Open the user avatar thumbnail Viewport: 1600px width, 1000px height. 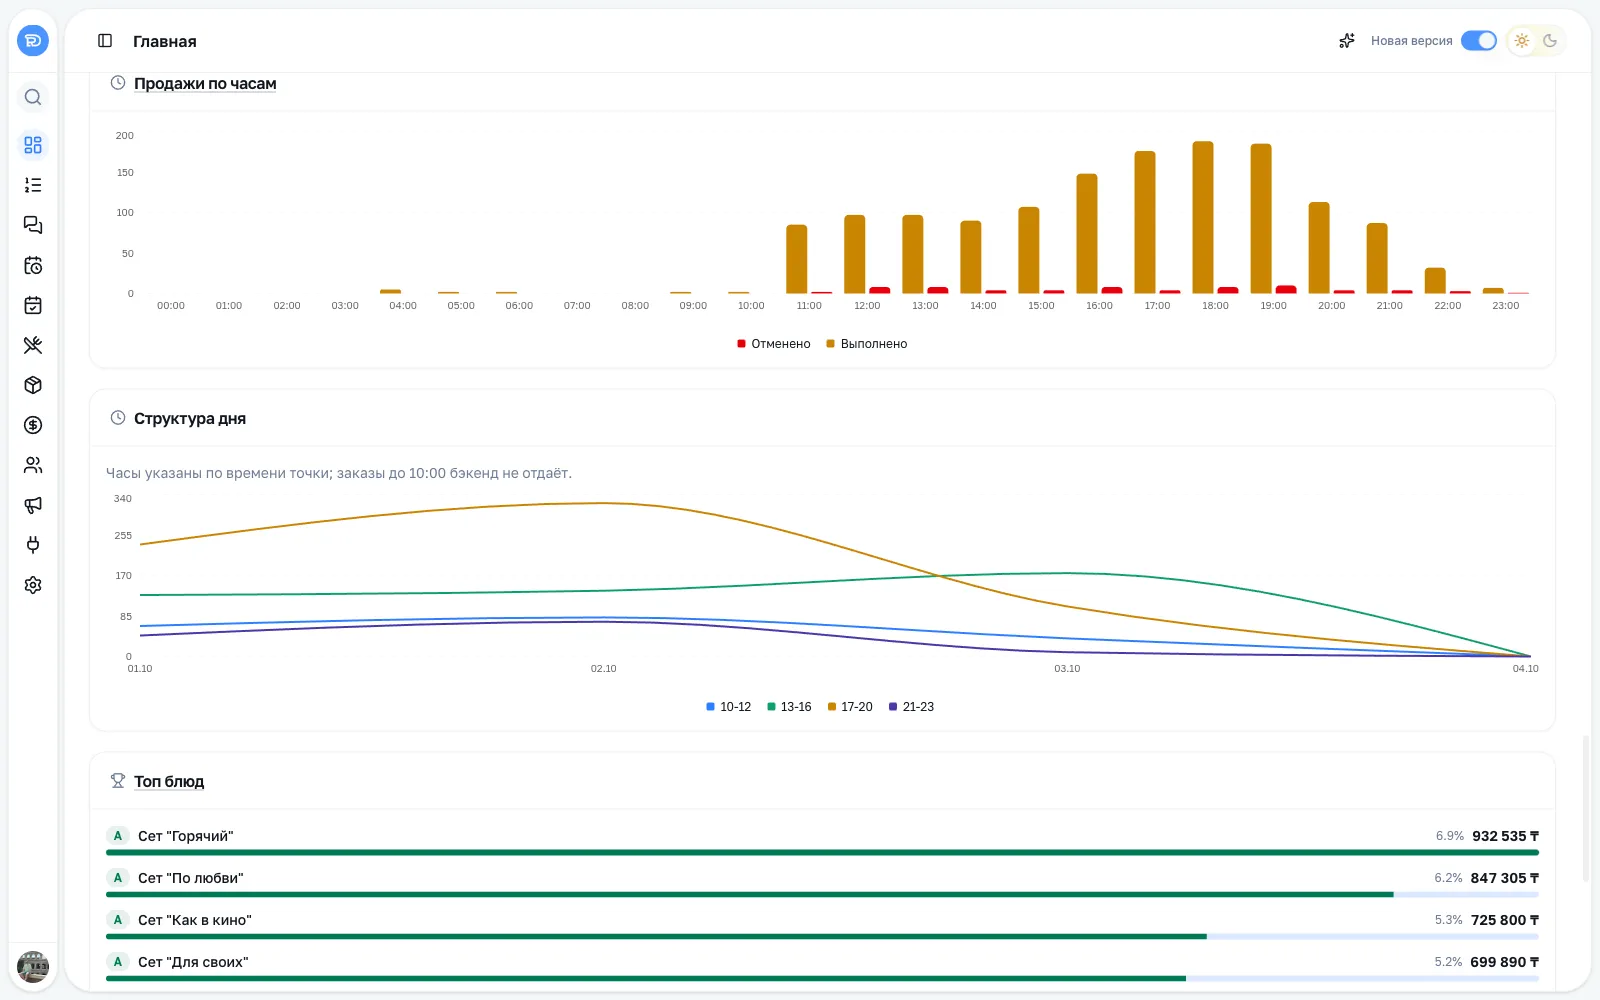[x=33, y=967]
